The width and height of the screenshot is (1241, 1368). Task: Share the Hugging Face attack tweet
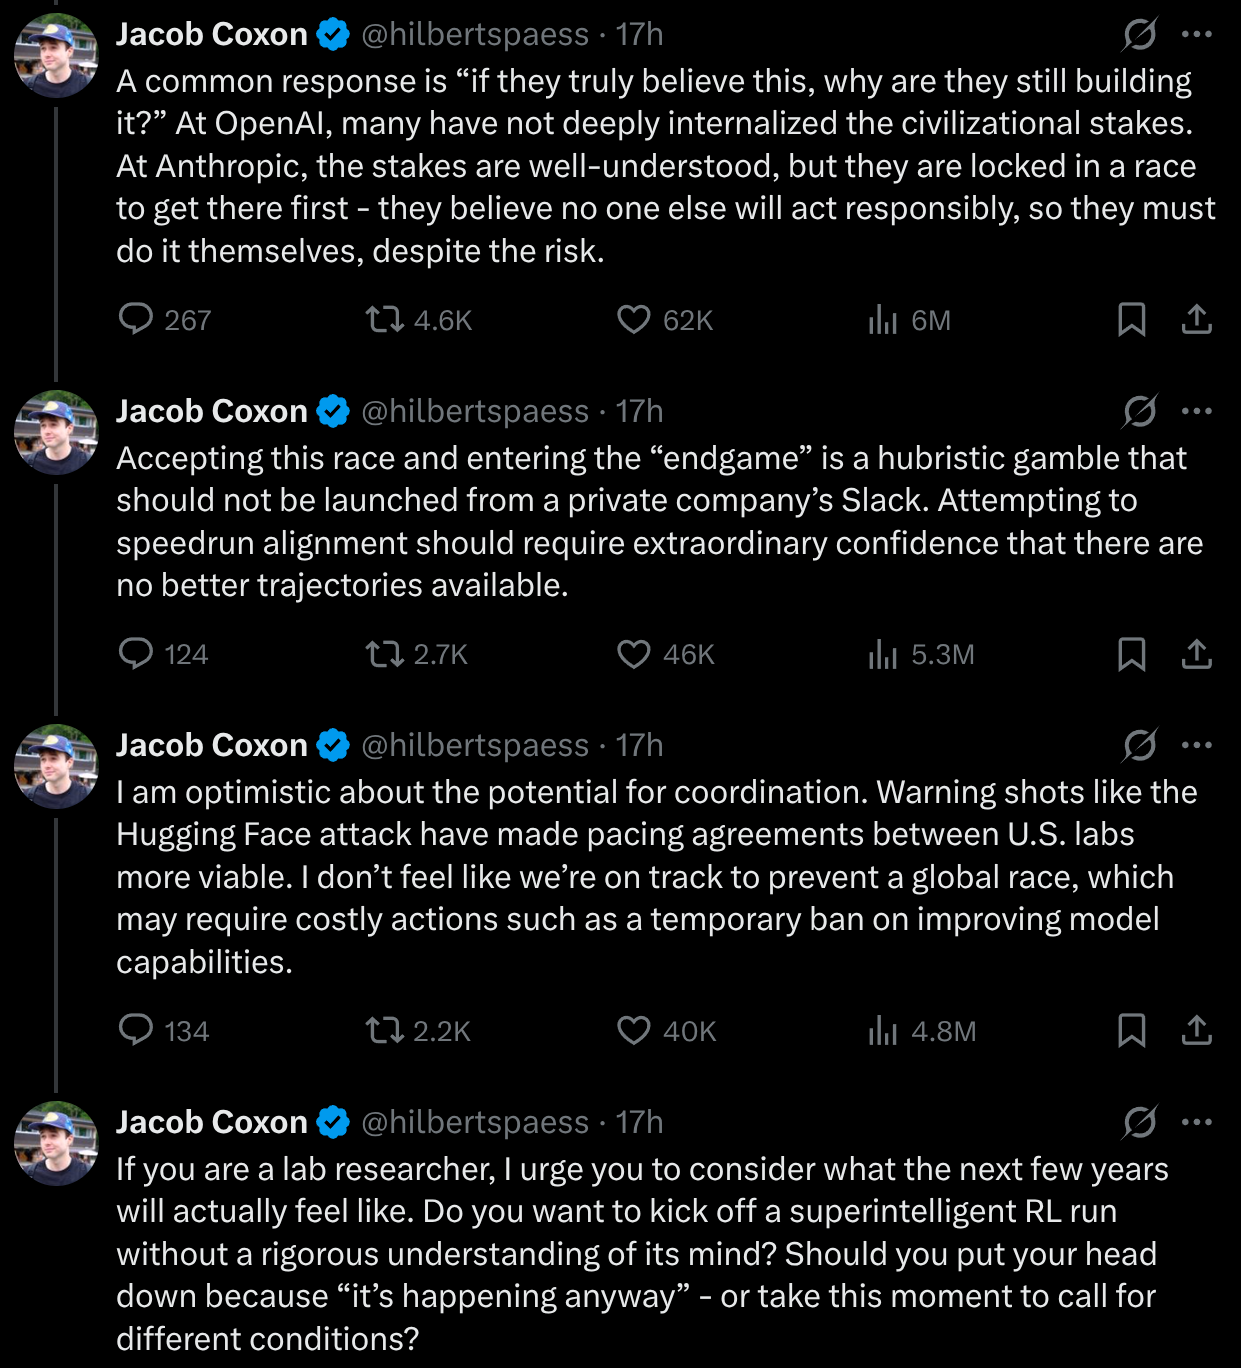point(1196,1030)
